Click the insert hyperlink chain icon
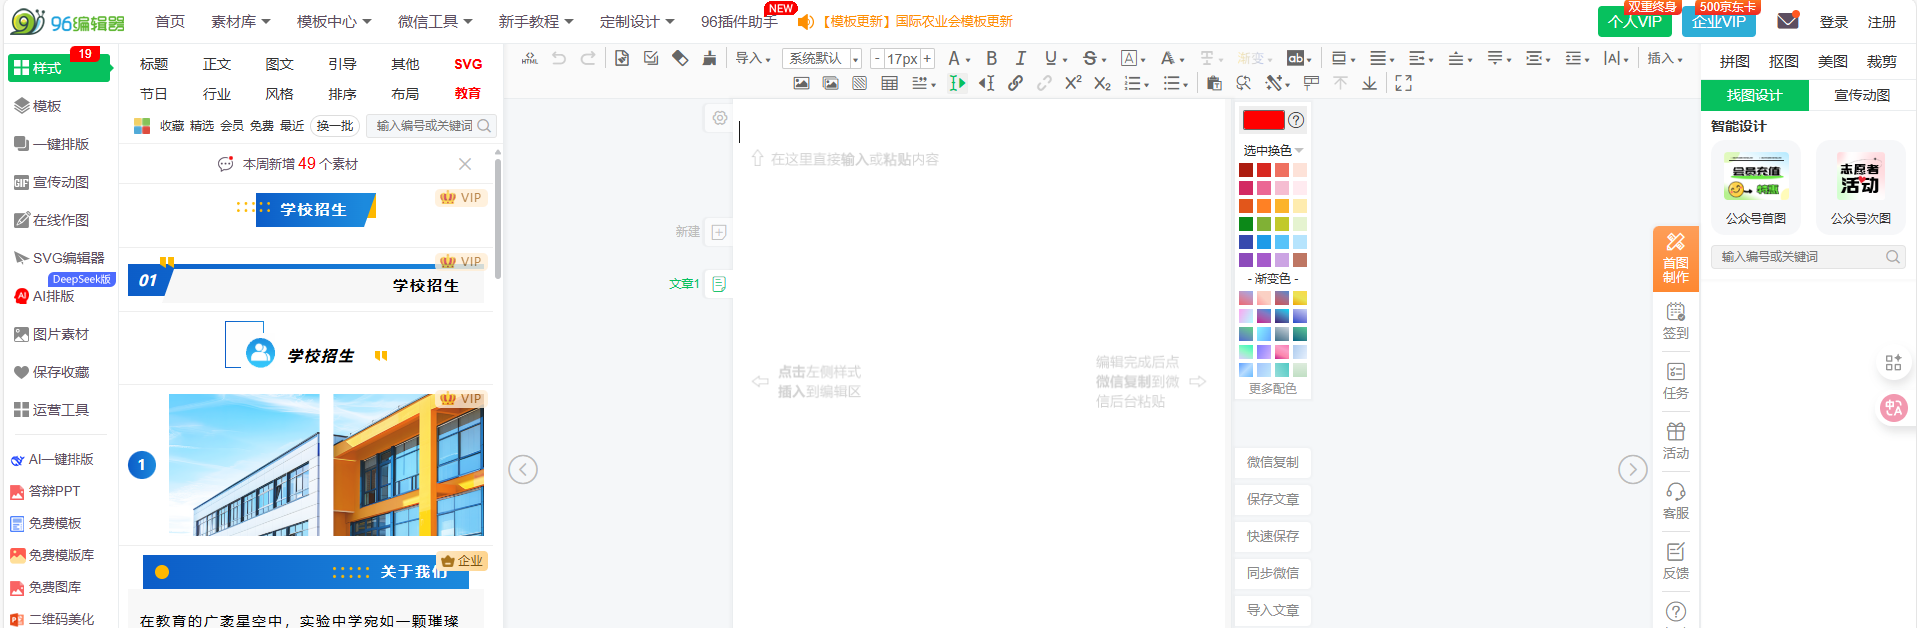 pyautogui.click(x=1015, y=84)
